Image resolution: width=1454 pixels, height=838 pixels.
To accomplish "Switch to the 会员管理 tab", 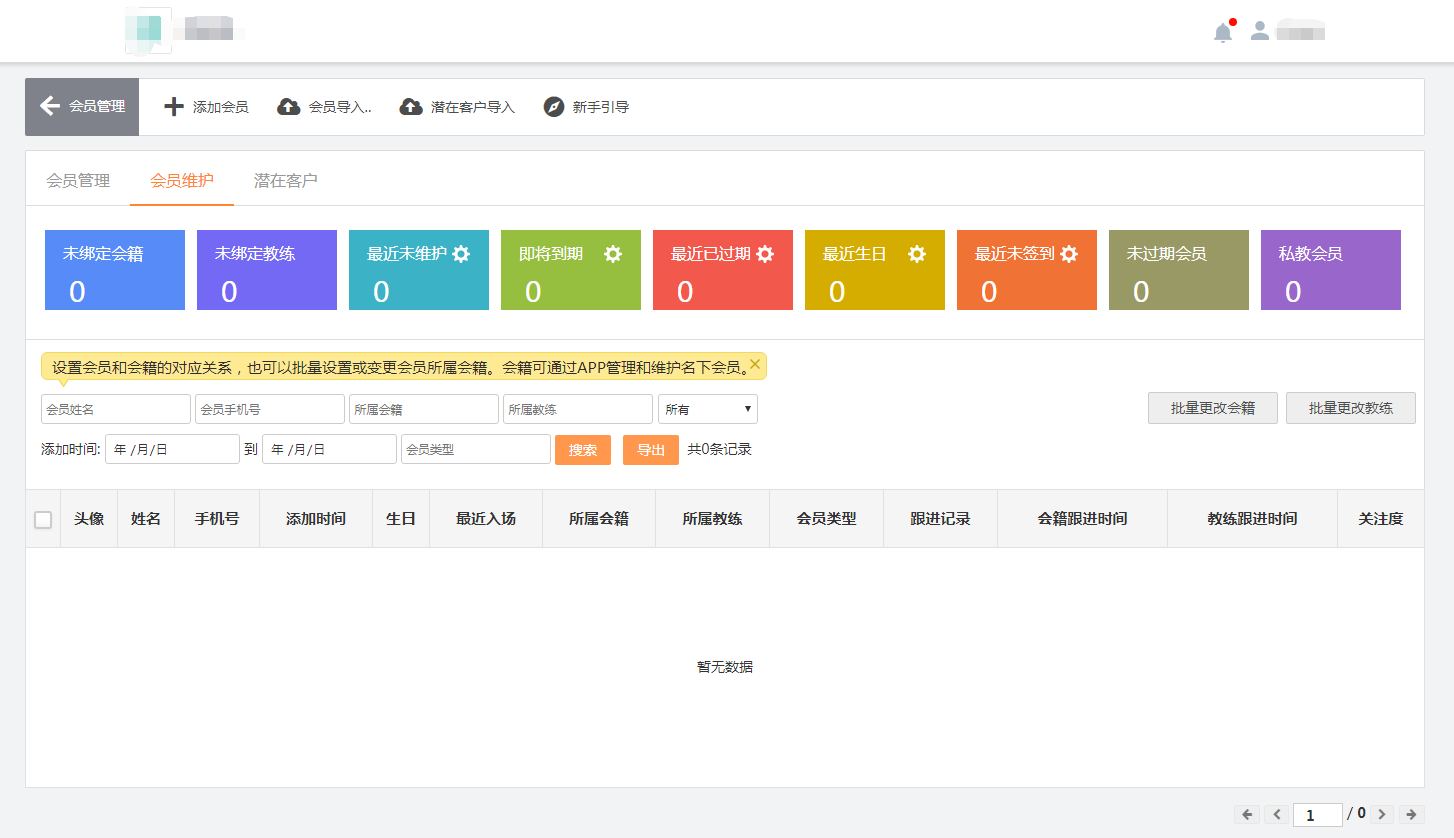I will click(79, 181).
